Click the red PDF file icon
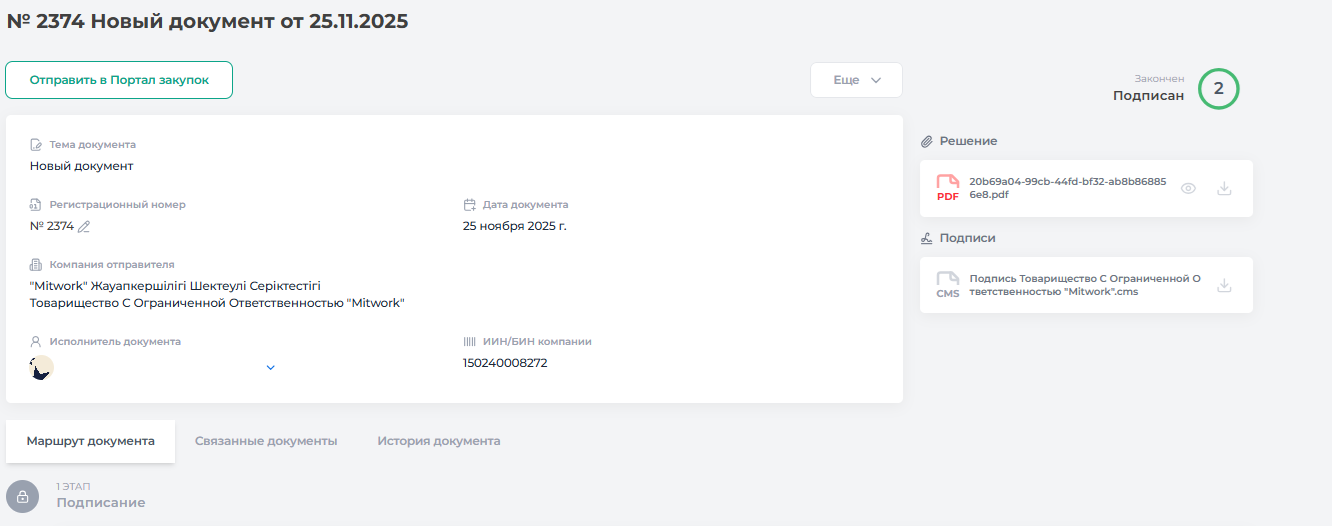This screenshot has width=1332, height=526. click(947, 188)
